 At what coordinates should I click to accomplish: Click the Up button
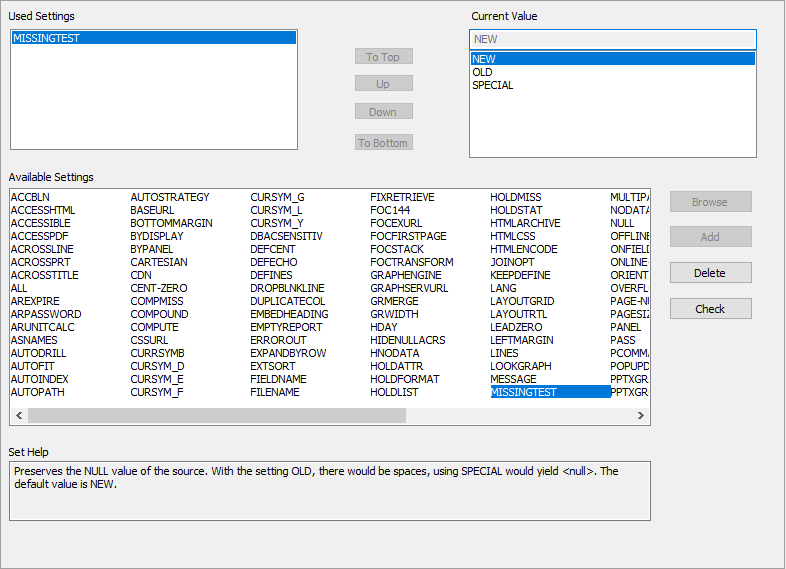click(383, 84)
